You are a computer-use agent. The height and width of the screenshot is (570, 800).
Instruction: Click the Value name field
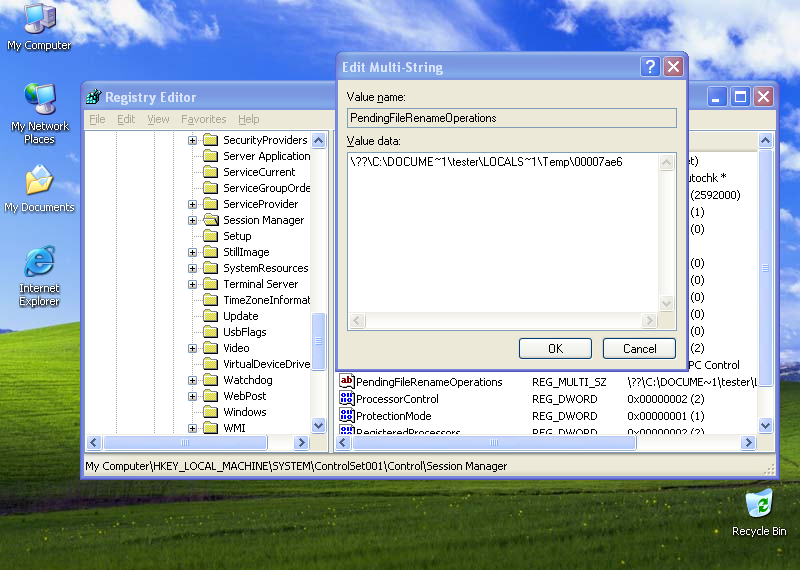(512, 118)
